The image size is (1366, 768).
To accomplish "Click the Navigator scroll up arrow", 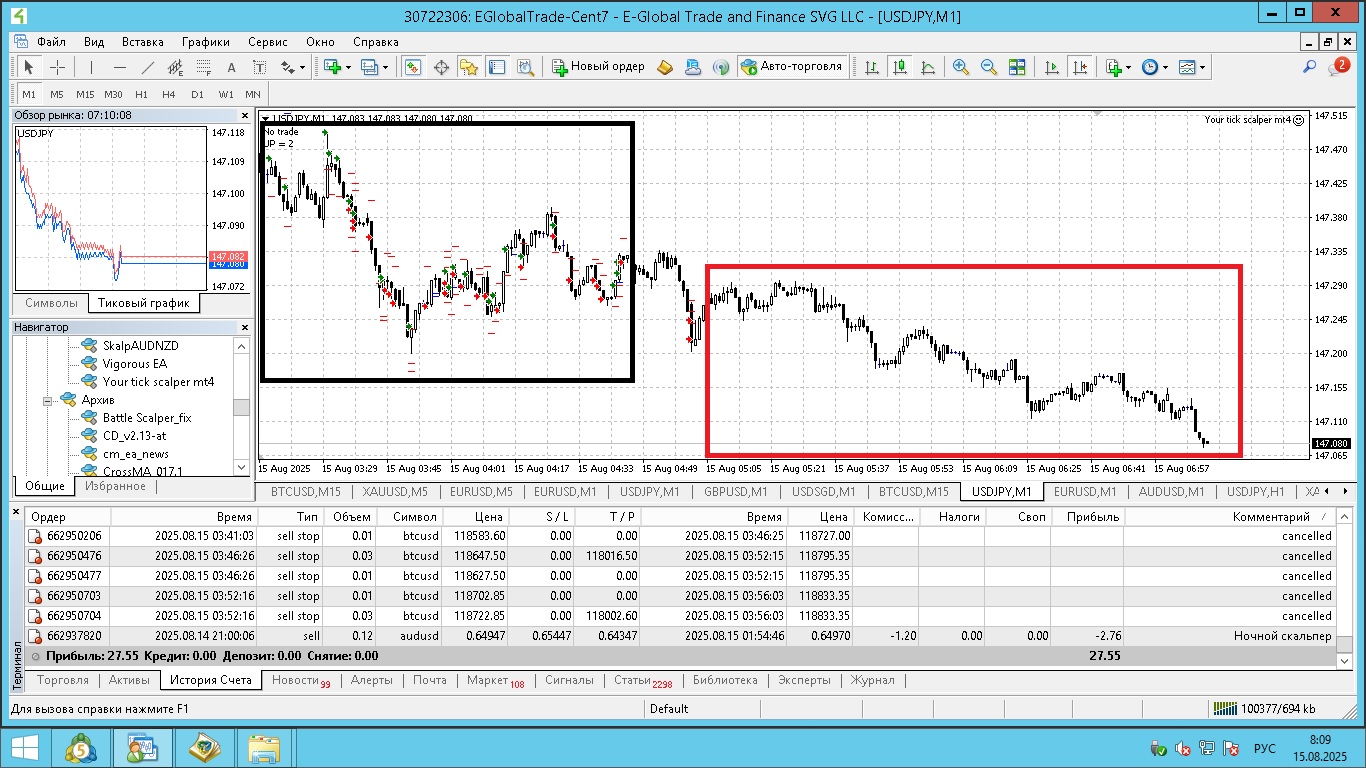I will point(241,345).
